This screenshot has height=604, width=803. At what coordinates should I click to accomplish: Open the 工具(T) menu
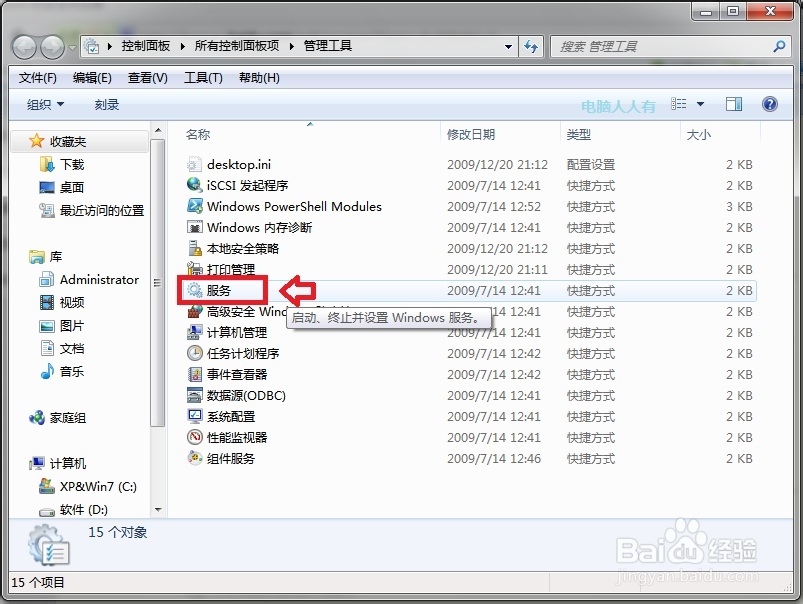(202, 77)
